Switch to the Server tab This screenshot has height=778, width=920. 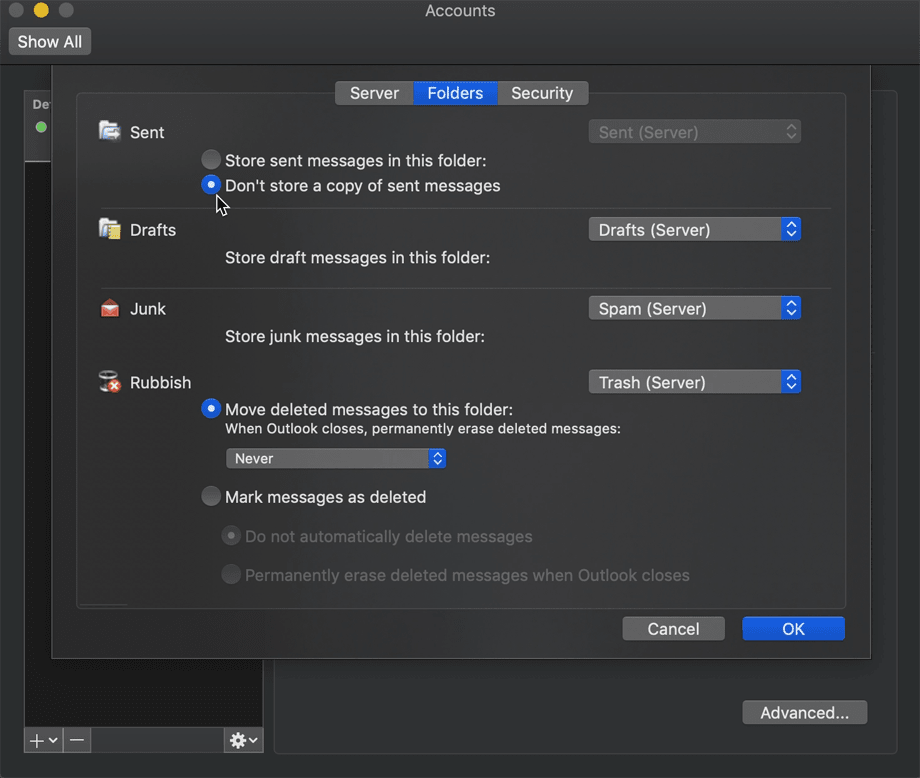tap(373, 92)
